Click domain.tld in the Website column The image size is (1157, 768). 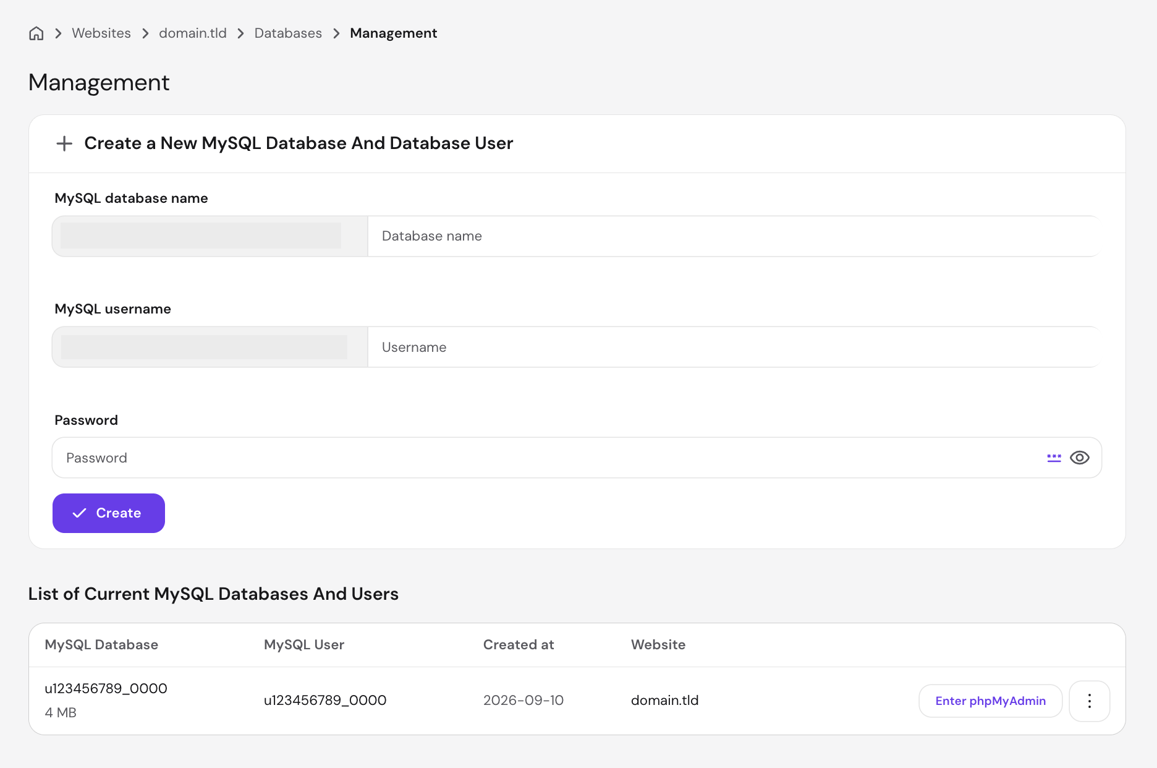664,700
